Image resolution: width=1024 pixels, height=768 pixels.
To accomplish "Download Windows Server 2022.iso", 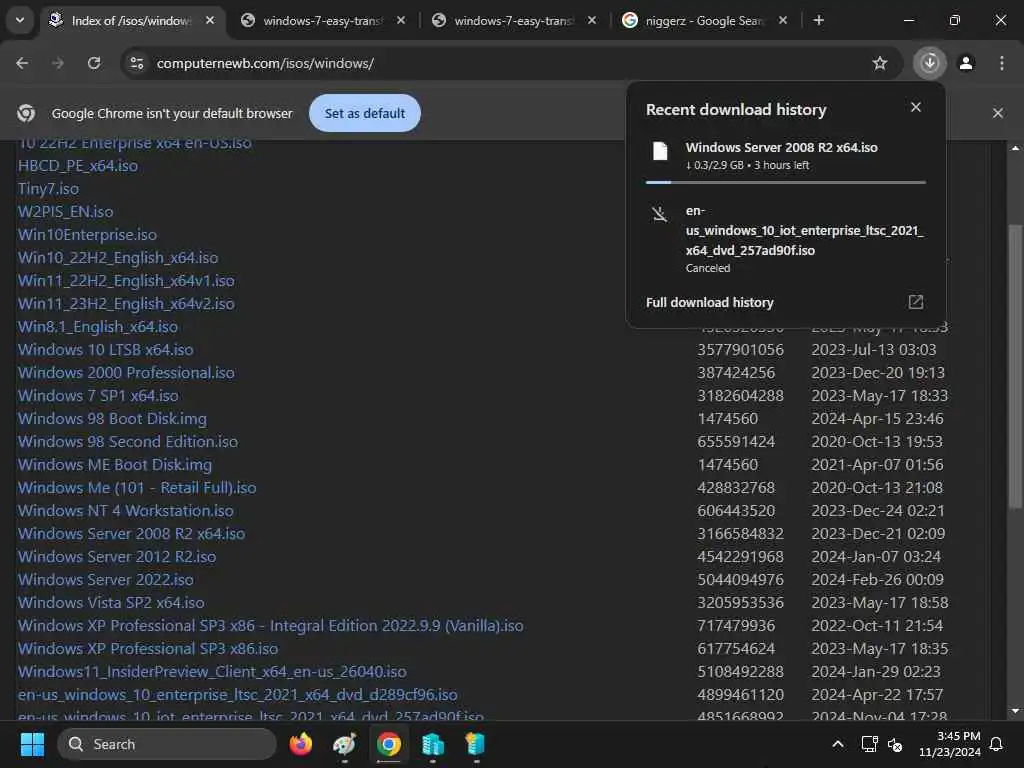I will click(106, 579).
